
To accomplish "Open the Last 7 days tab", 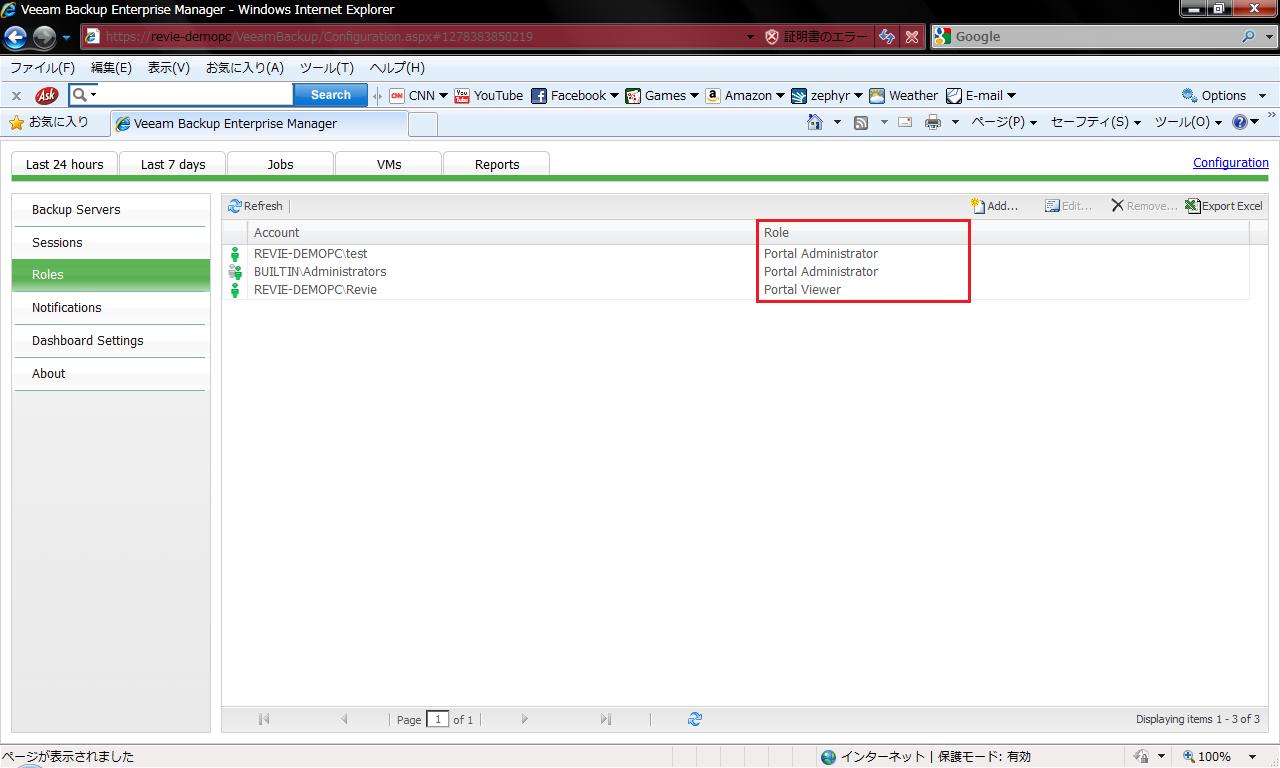I will [173, 164].
